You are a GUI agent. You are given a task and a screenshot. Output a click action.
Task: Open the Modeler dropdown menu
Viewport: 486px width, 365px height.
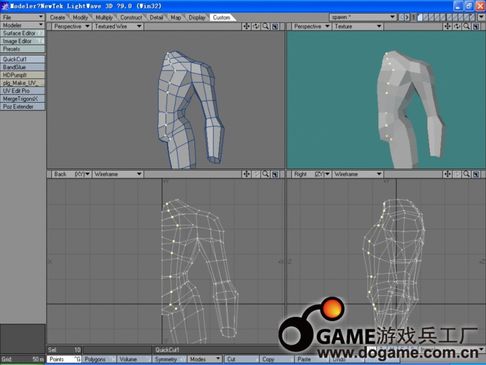point(22,25)
